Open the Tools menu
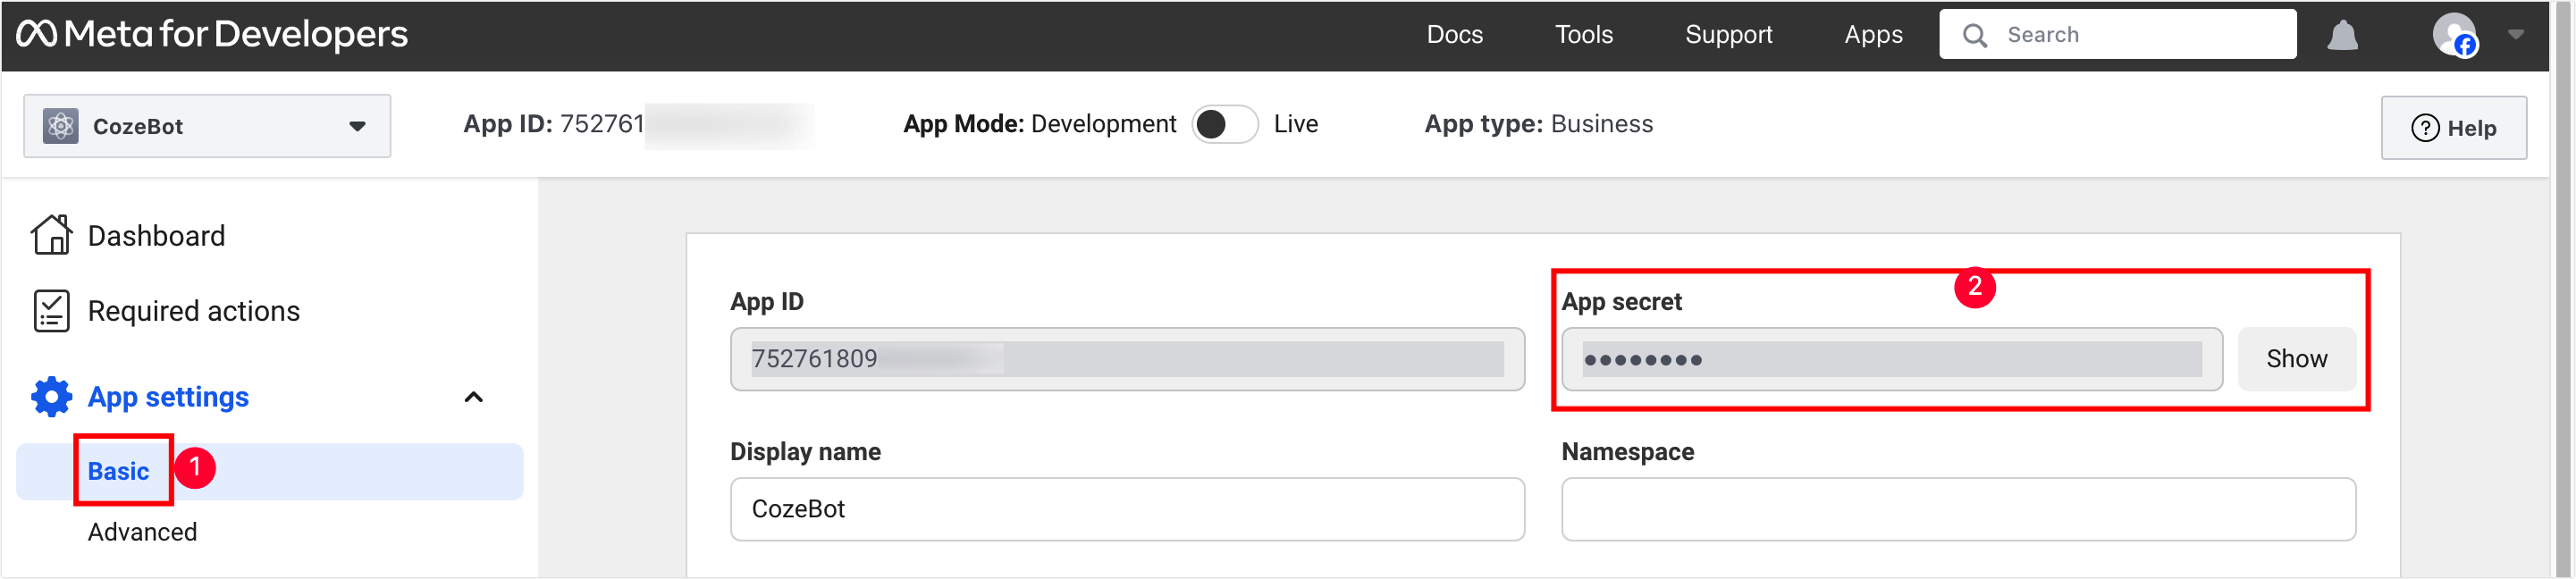The width and height of the screenshot is (2576, 579). pos(1583,35)
